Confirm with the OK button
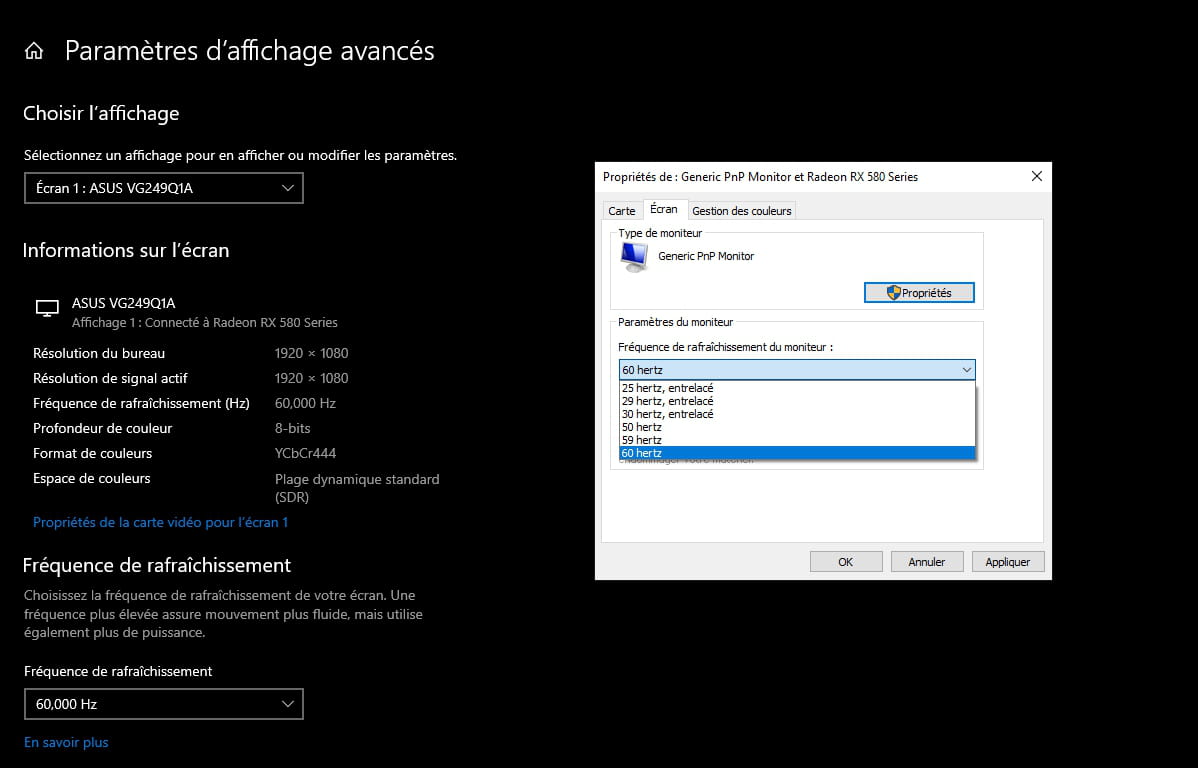 click(846, 562)
